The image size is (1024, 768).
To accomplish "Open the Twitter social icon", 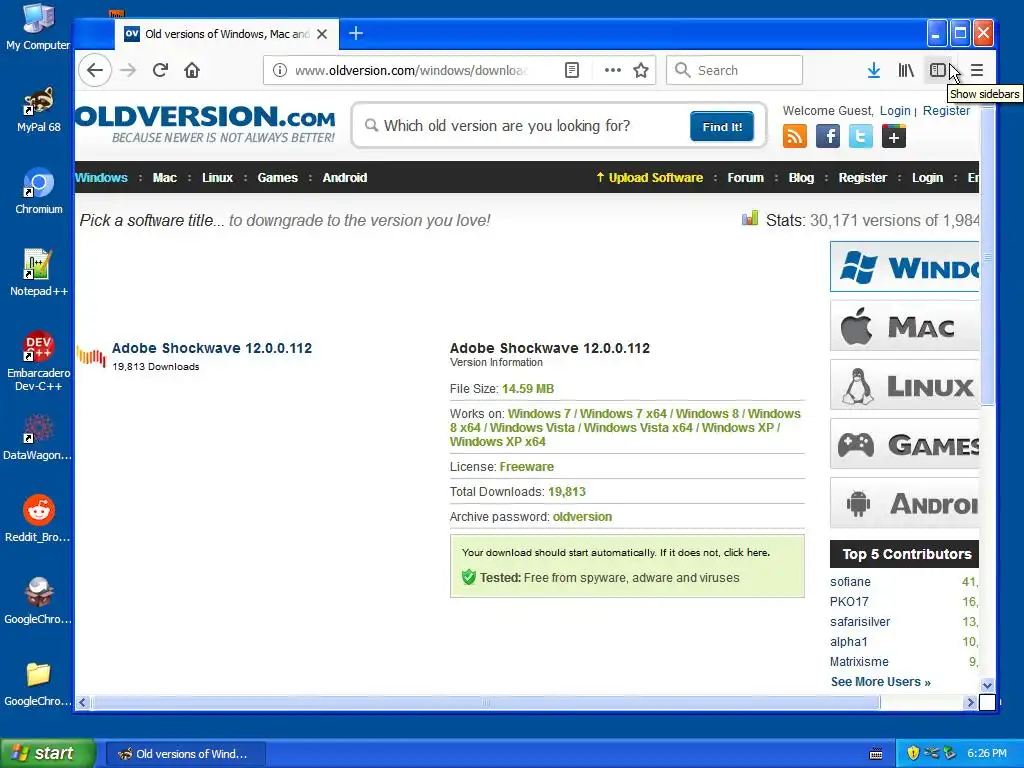I will [x=861, y=136].
